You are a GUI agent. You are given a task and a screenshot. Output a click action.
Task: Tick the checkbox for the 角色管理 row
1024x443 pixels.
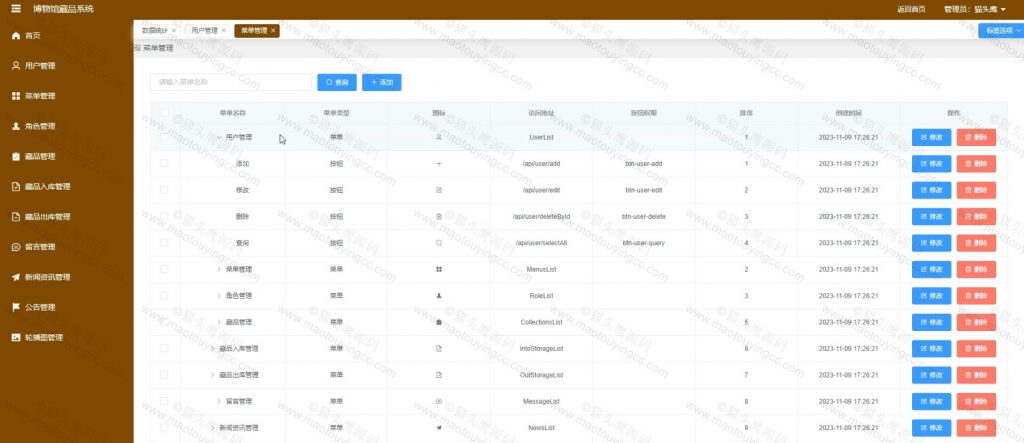165,296
